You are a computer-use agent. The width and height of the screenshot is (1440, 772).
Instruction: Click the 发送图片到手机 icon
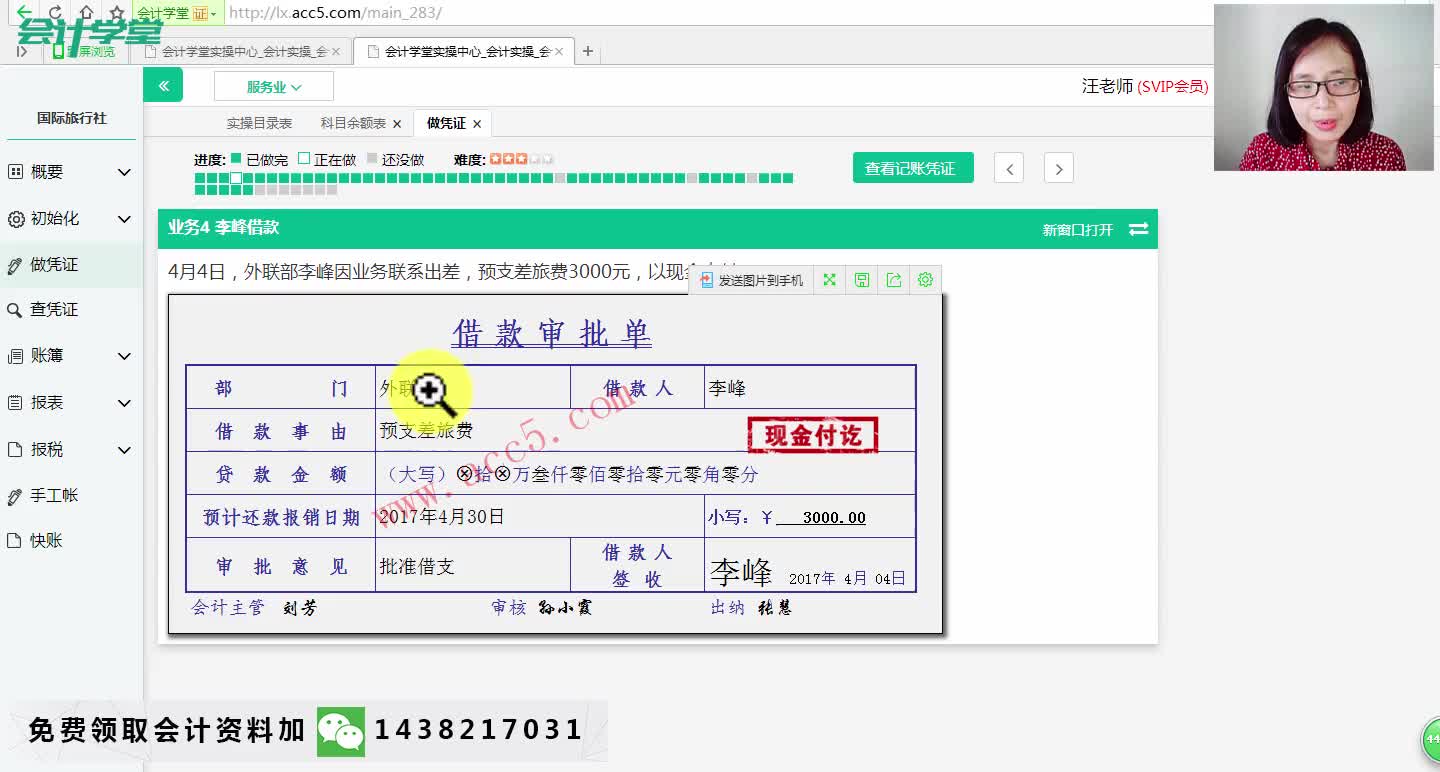tap(752, 279)
